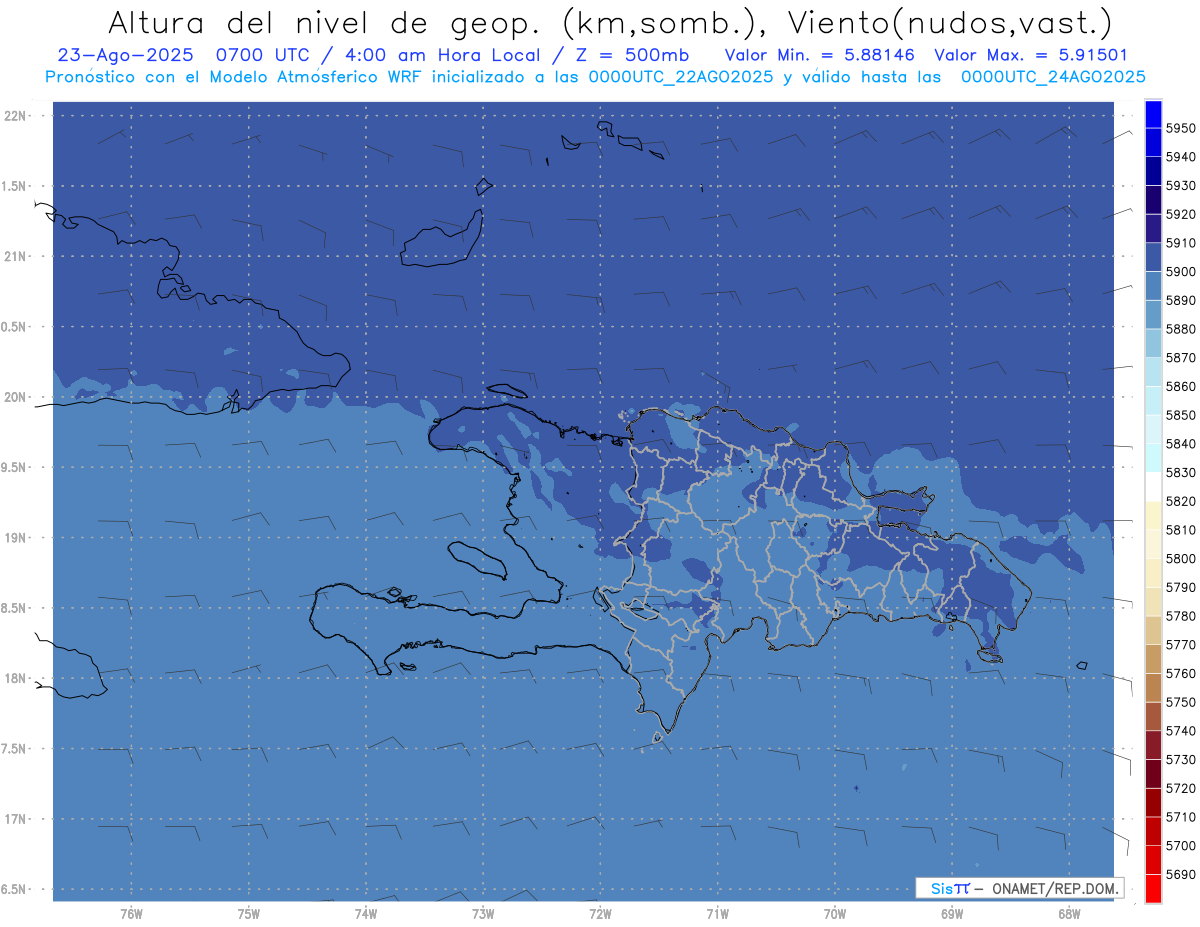Click the '68W' longitude label
Screen dimensions: 1200x927
pos(1069,914)
